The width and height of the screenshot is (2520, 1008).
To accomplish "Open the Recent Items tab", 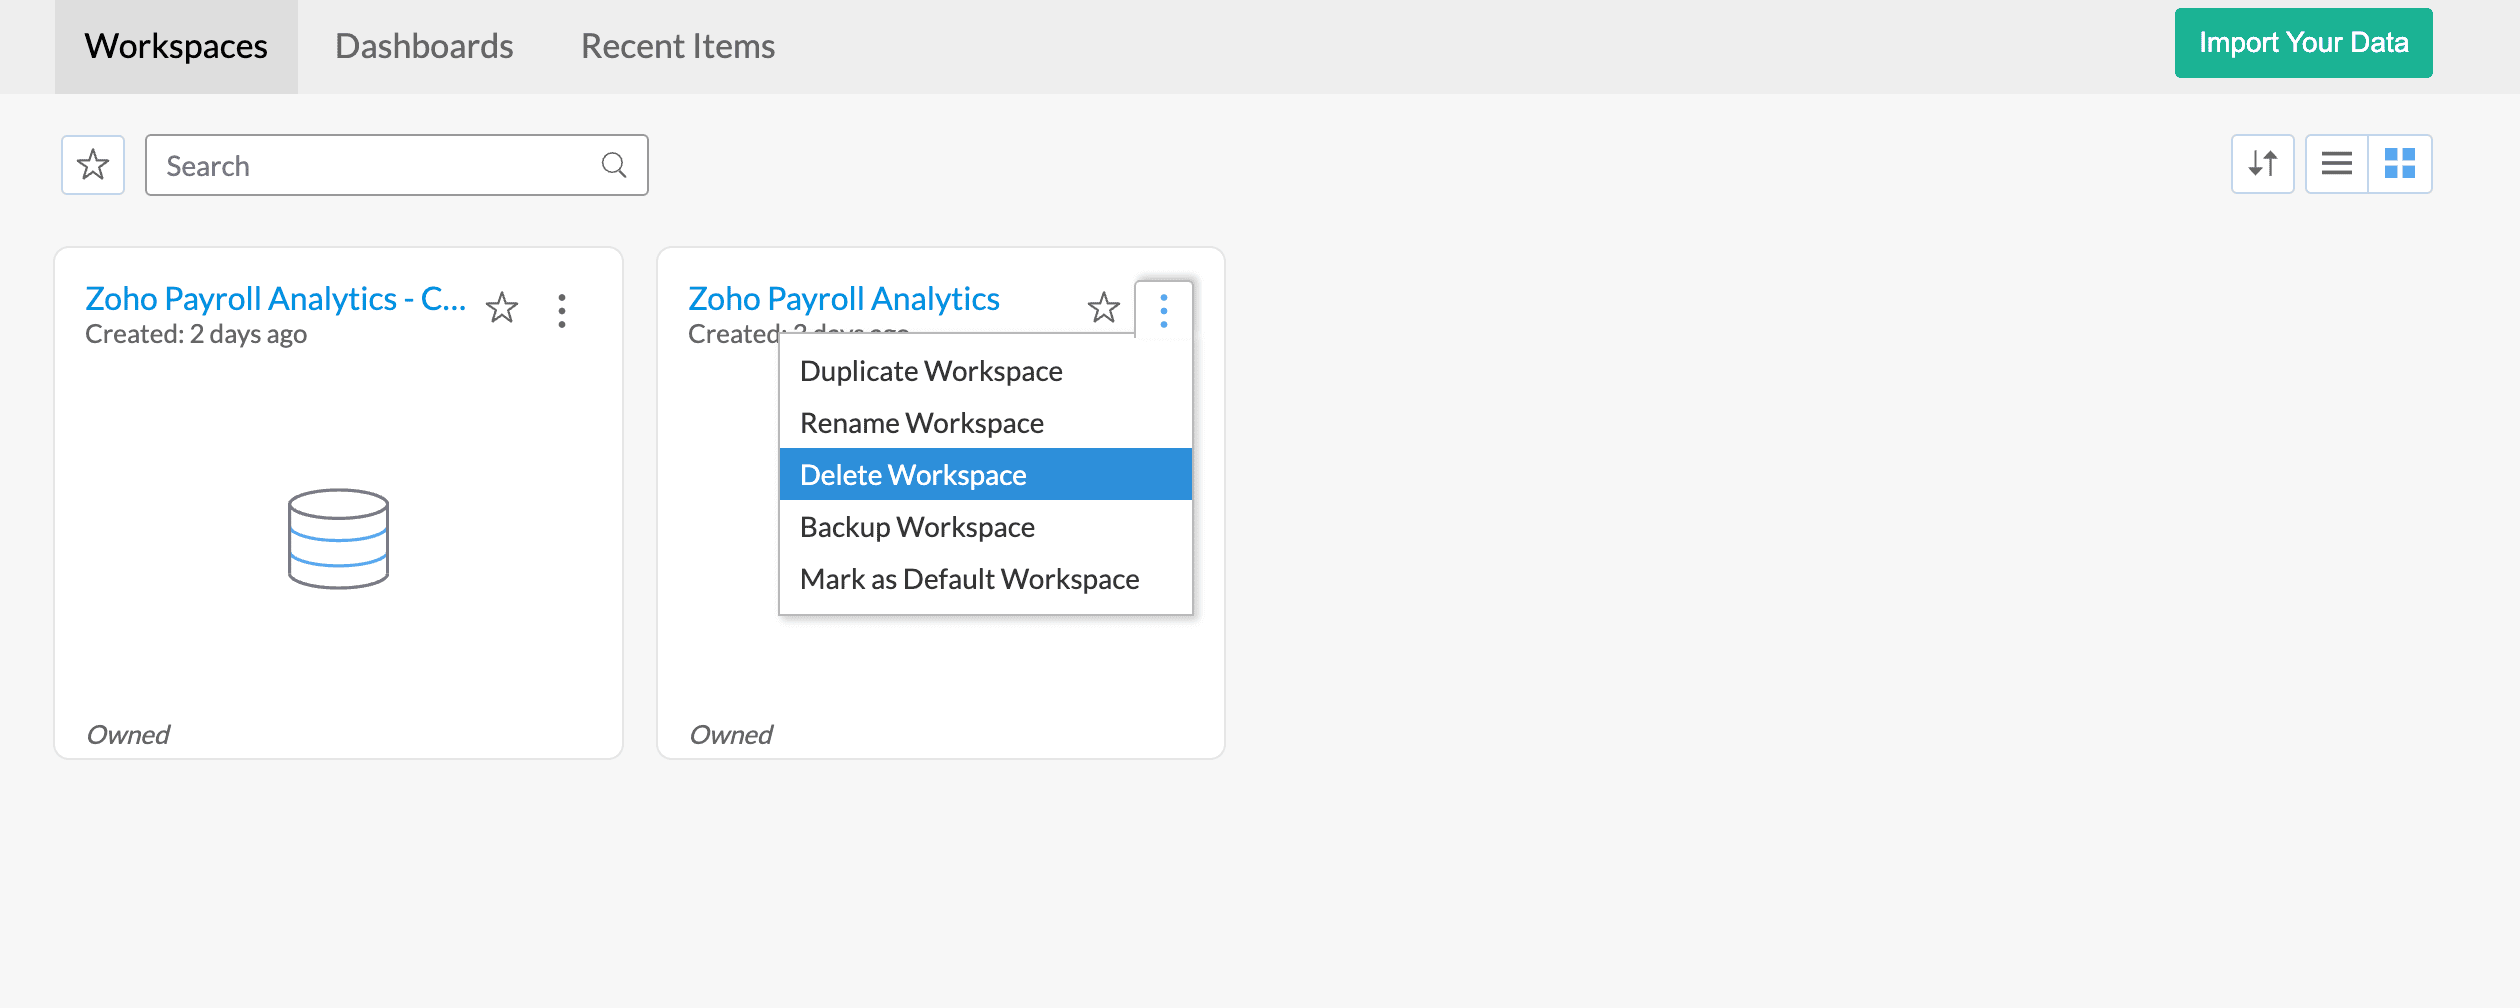I will tap(678, 45).
